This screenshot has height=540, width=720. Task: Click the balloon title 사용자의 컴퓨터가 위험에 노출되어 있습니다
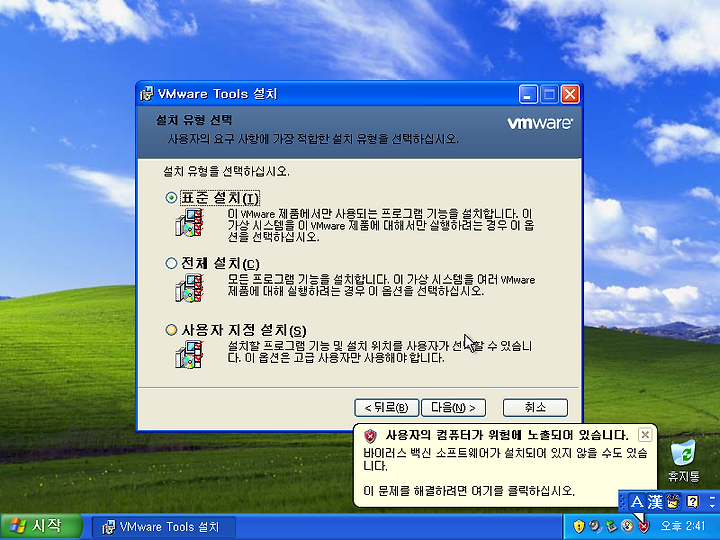click(x=507, y=435)
